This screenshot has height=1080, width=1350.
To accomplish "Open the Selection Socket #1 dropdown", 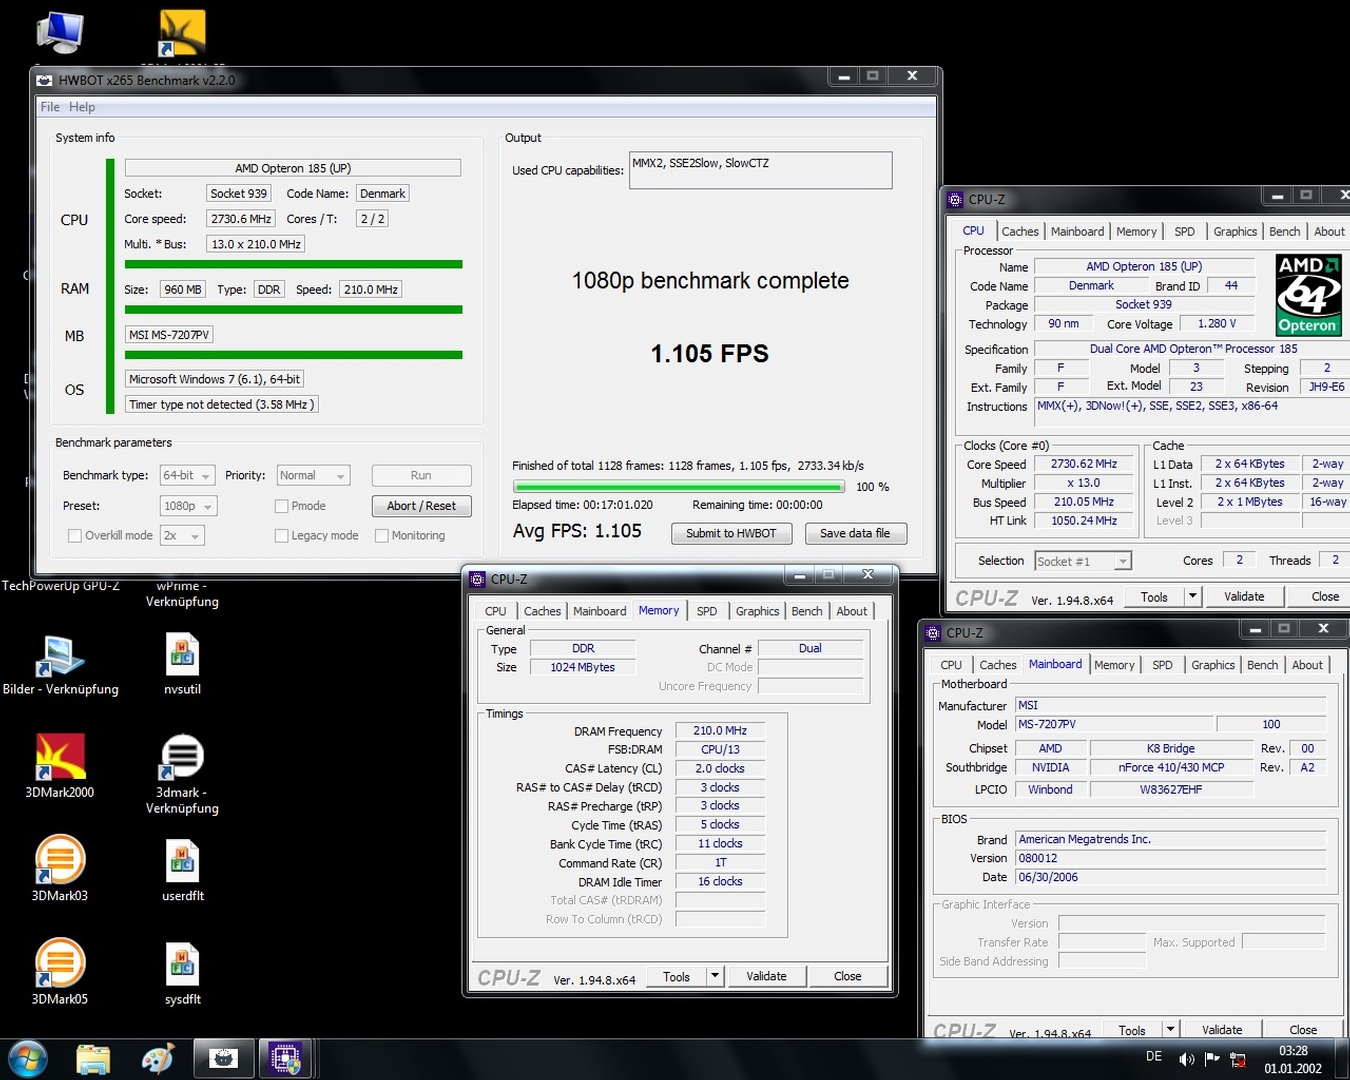I will (x=1083, y=561).
